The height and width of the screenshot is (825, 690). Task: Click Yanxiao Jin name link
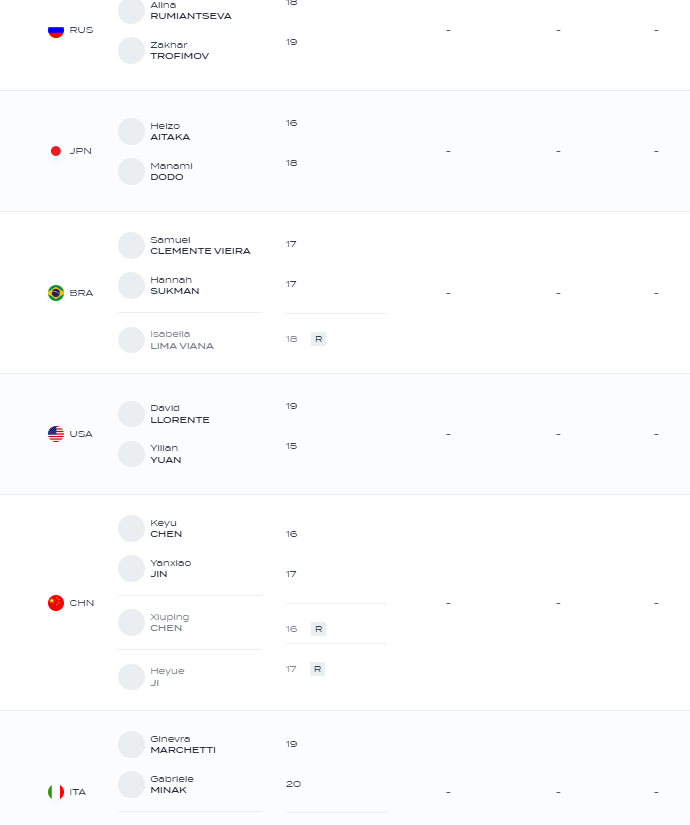click(171, 568)
